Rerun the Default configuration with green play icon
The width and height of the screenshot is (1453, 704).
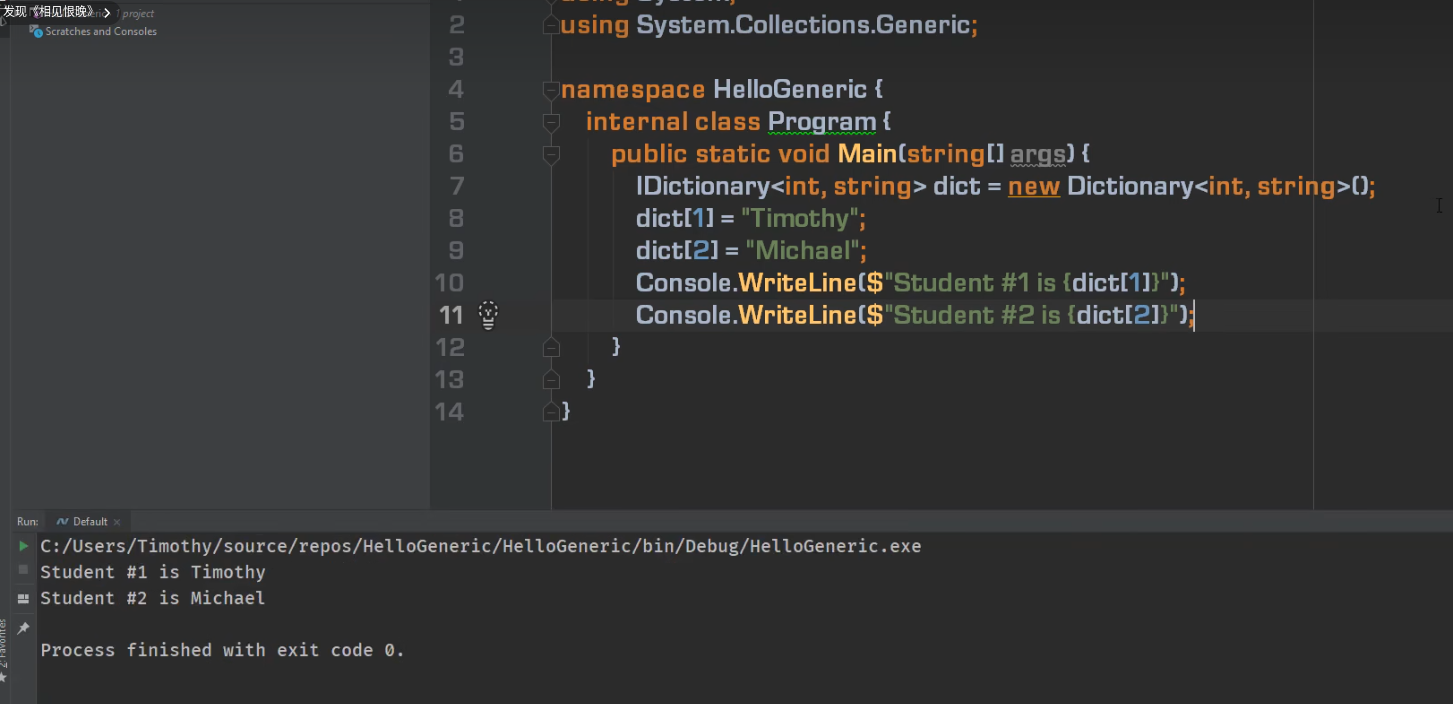point(23,546)
